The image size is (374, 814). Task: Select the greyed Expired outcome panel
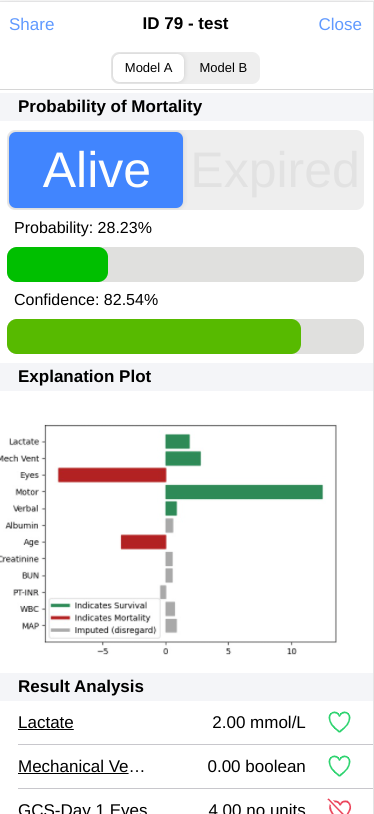[274, 170]
